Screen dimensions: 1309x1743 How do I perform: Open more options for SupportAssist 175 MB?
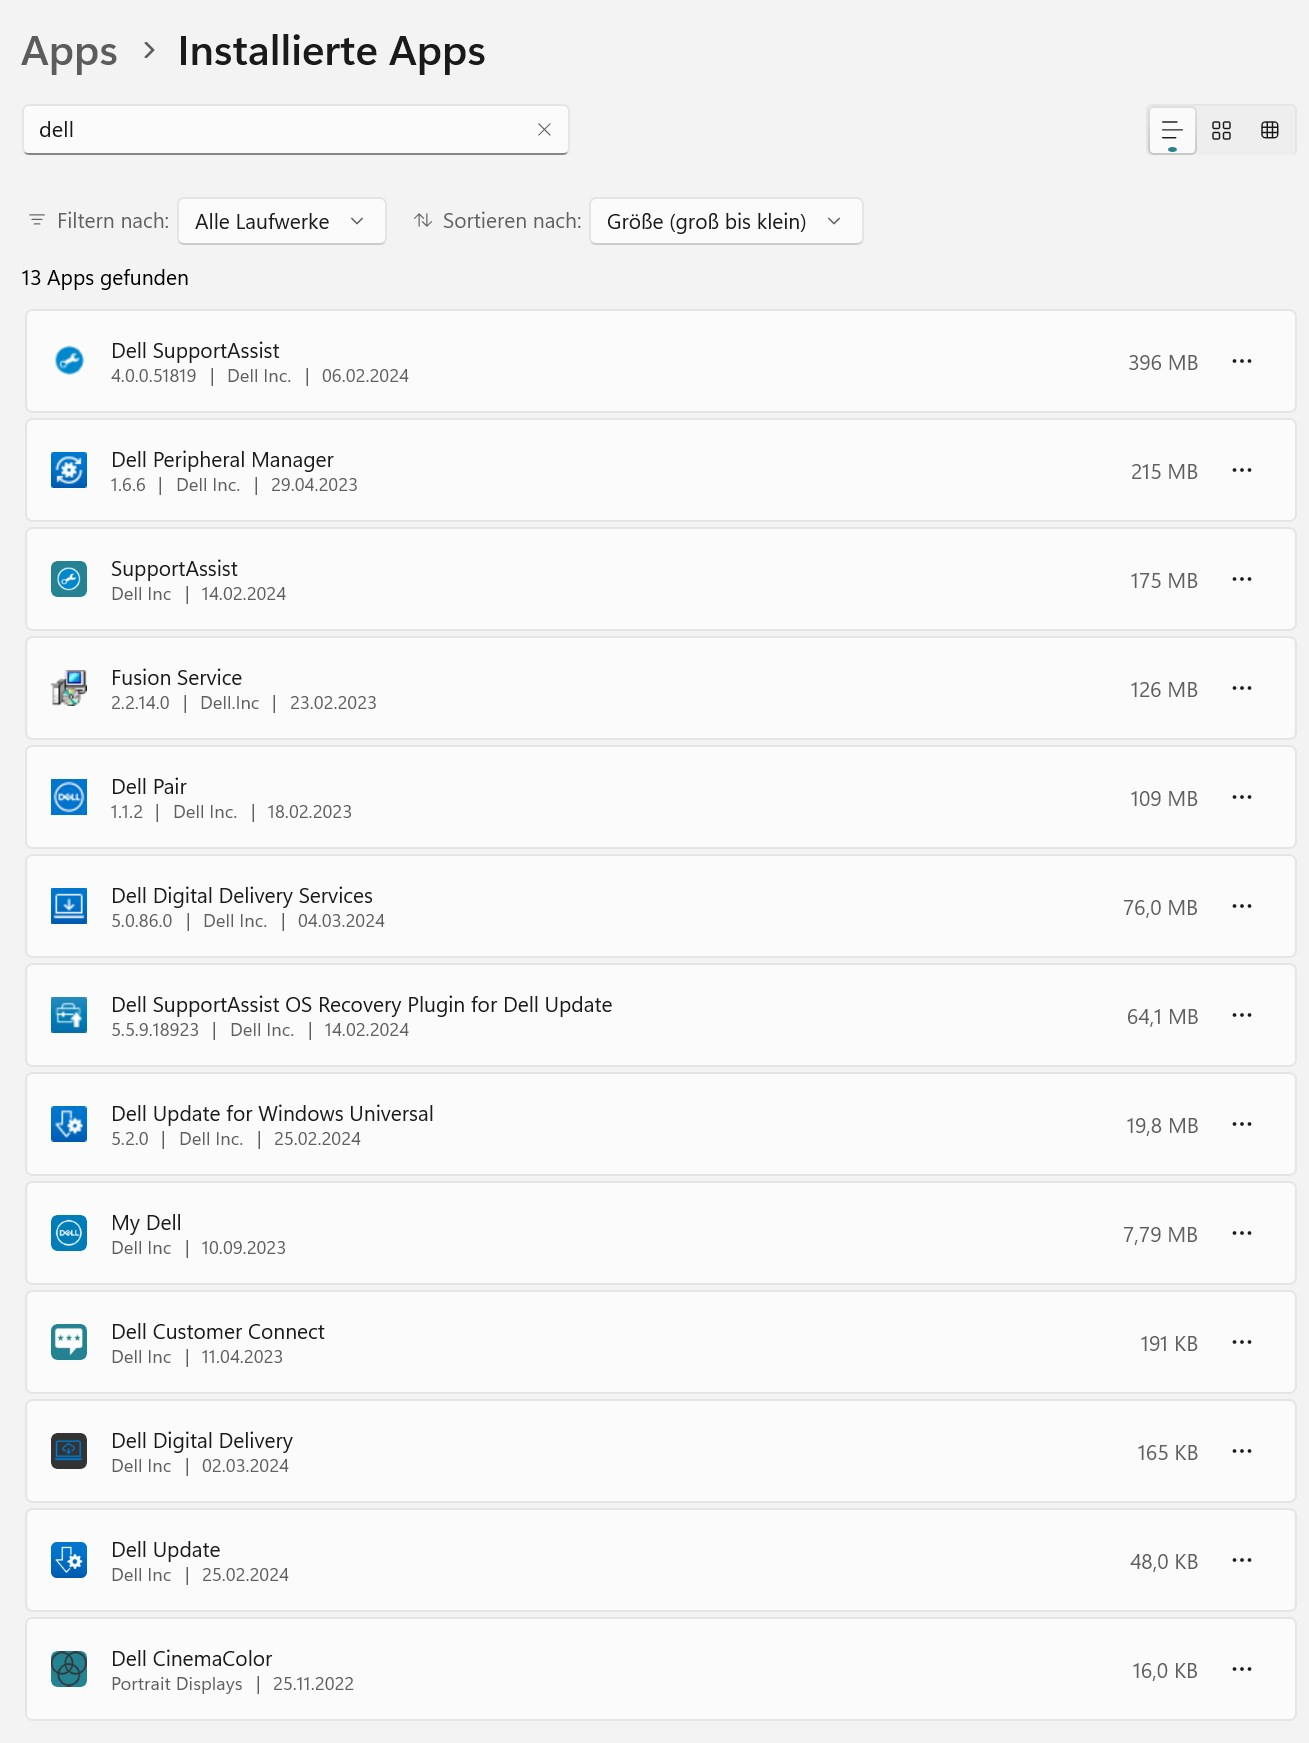pos(1242,579)
